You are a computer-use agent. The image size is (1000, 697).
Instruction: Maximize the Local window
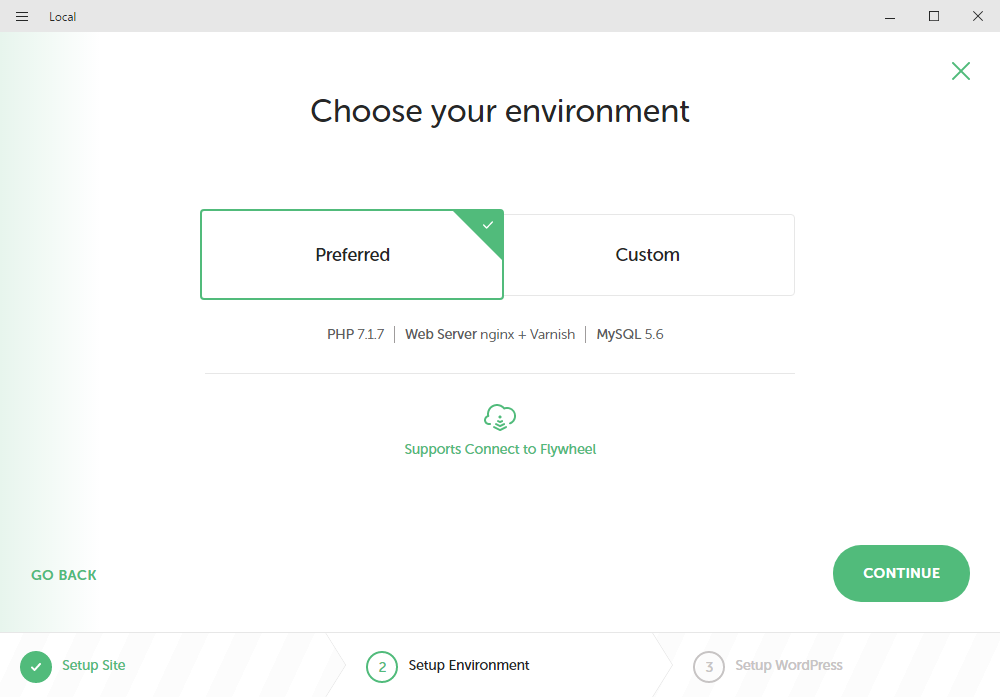click(x=933, y=16)
